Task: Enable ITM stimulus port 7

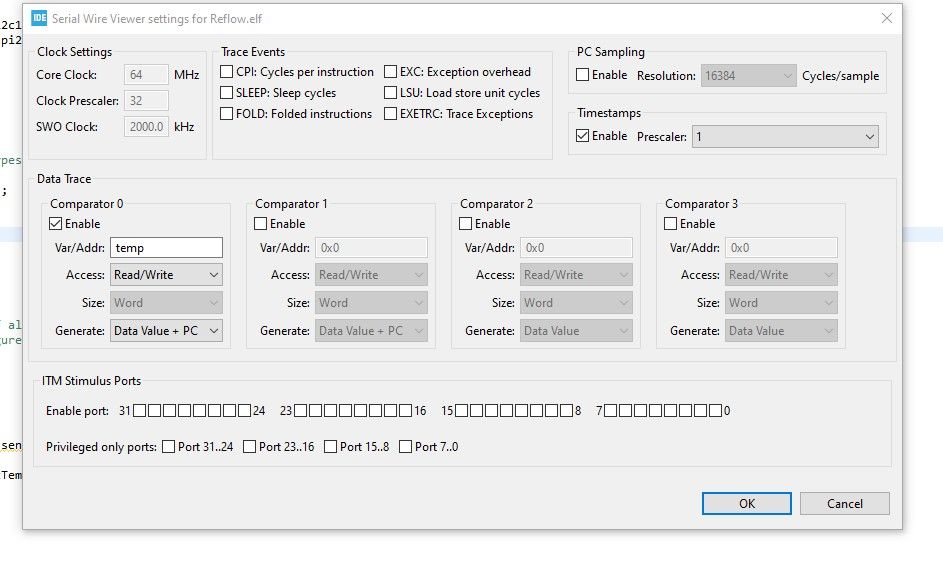Action: pos(610,411)
